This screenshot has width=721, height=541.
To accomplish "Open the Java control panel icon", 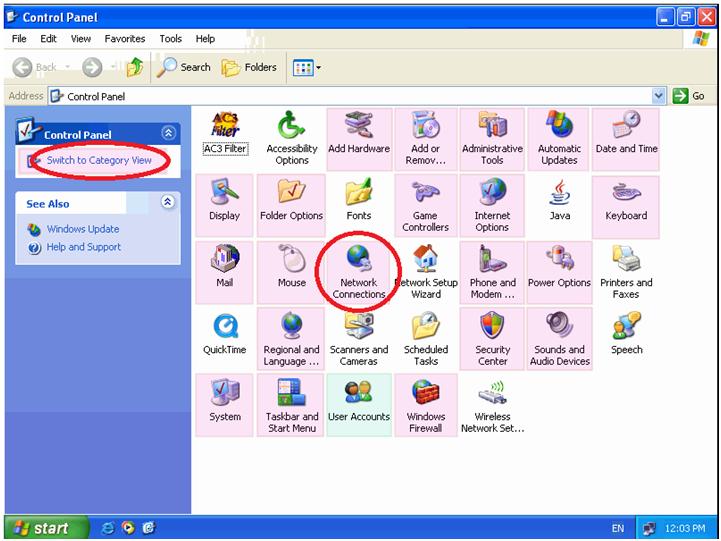I will point(559,197).
